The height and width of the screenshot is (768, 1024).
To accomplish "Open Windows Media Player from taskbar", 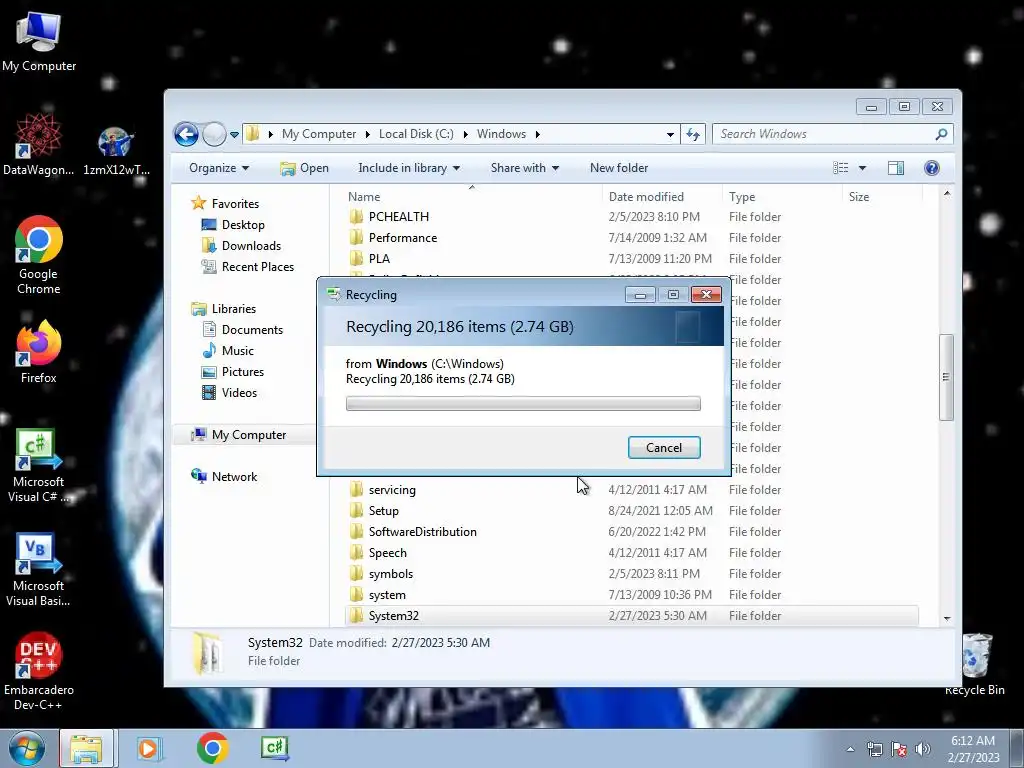I will [149, 748].
